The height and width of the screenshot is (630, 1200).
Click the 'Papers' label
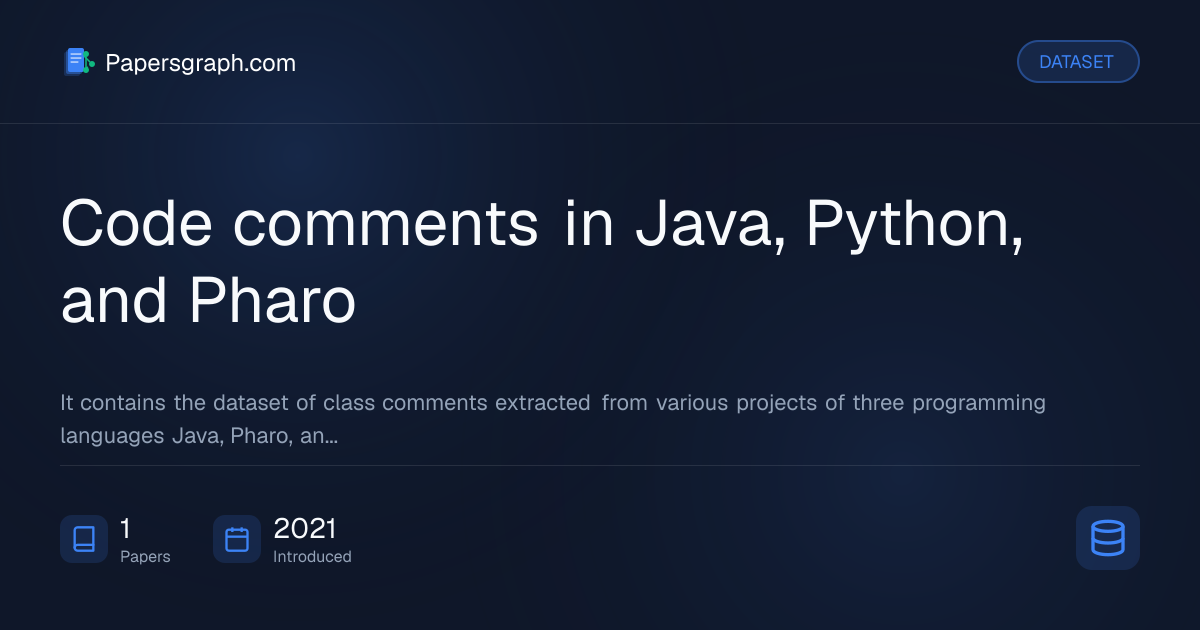tap(145, 557)
